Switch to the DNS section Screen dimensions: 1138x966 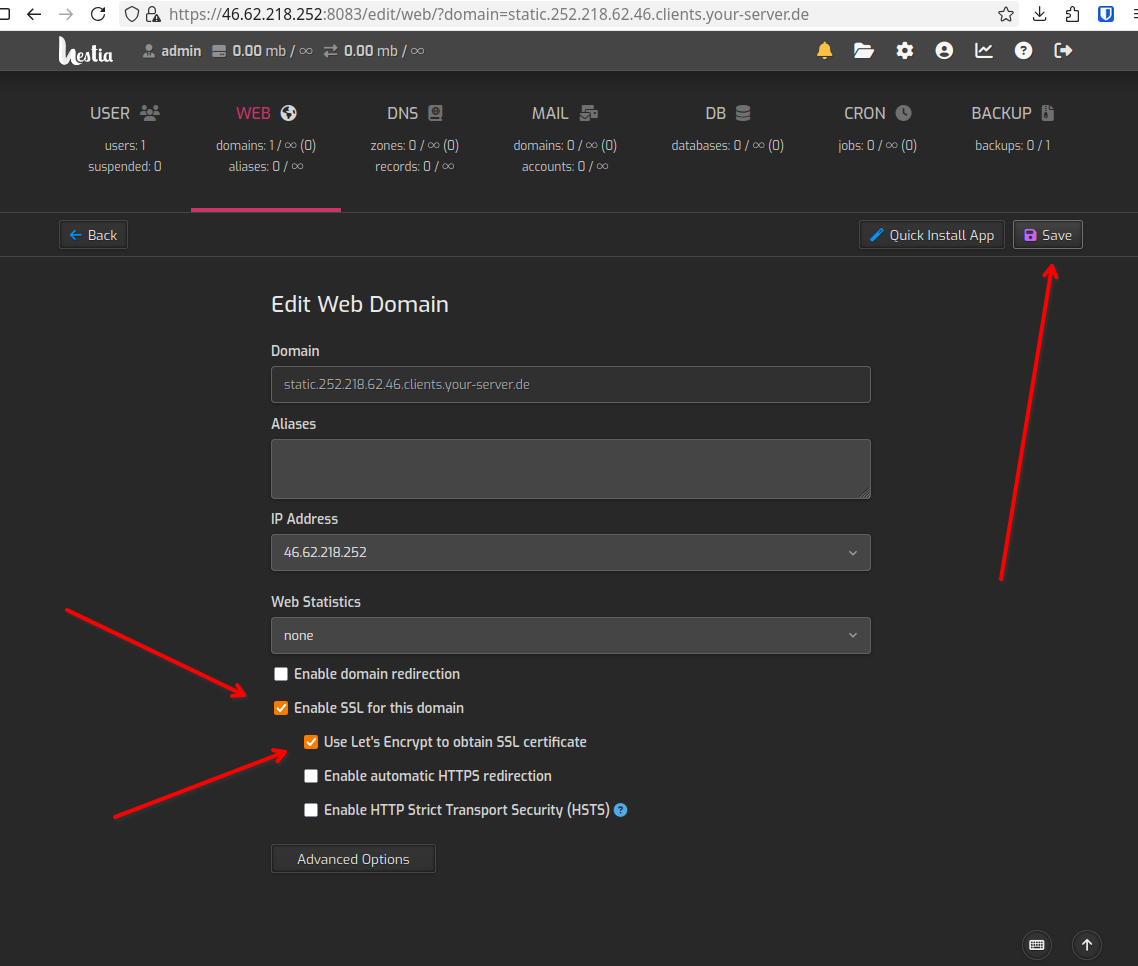coord(415,113)
